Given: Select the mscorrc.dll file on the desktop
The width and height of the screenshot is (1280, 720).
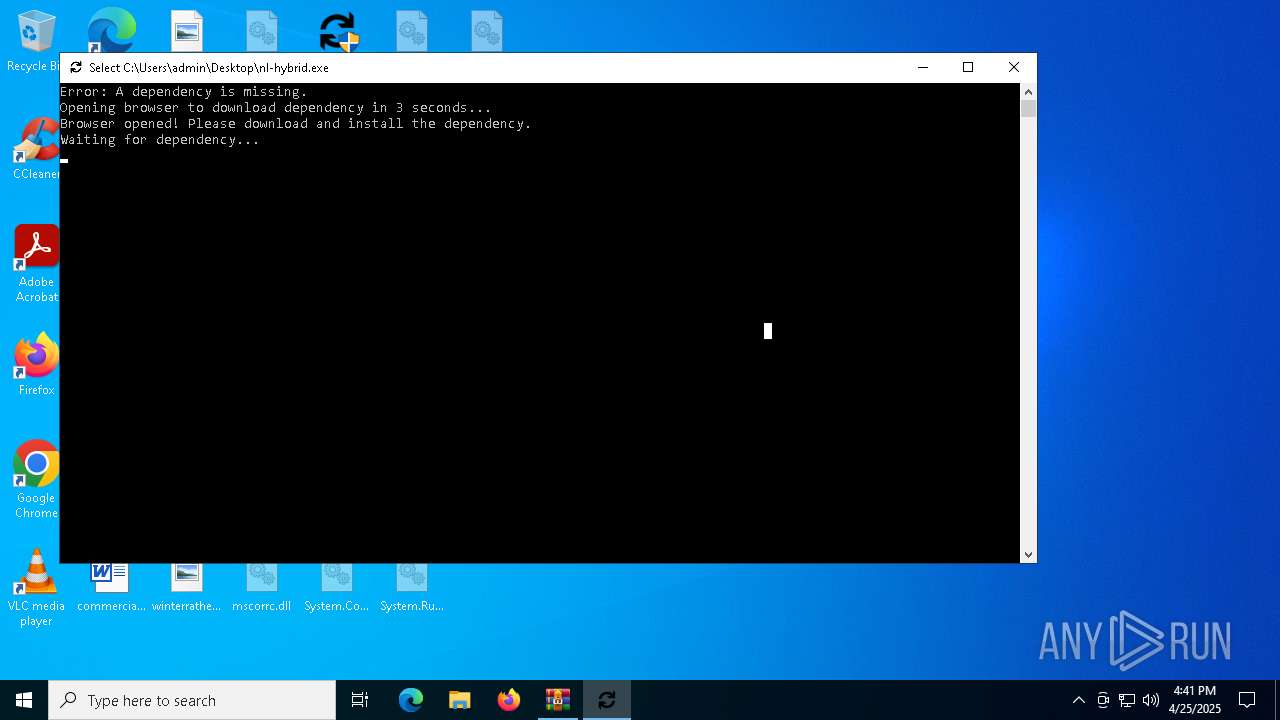Looking at the screenshot, I should pyautogui.click(x=261, y=588).
